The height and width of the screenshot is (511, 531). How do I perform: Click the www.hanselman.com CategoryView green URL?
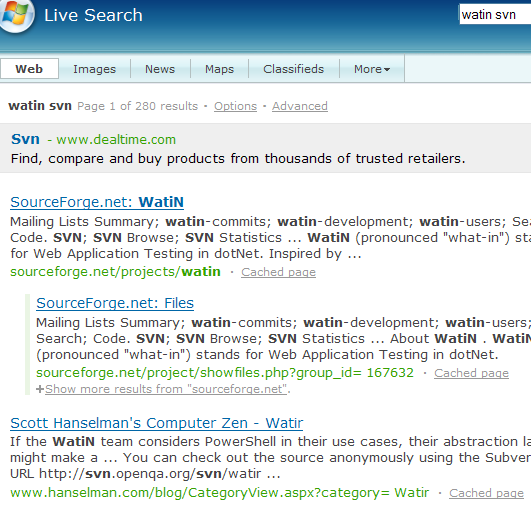tap(219, 493)
